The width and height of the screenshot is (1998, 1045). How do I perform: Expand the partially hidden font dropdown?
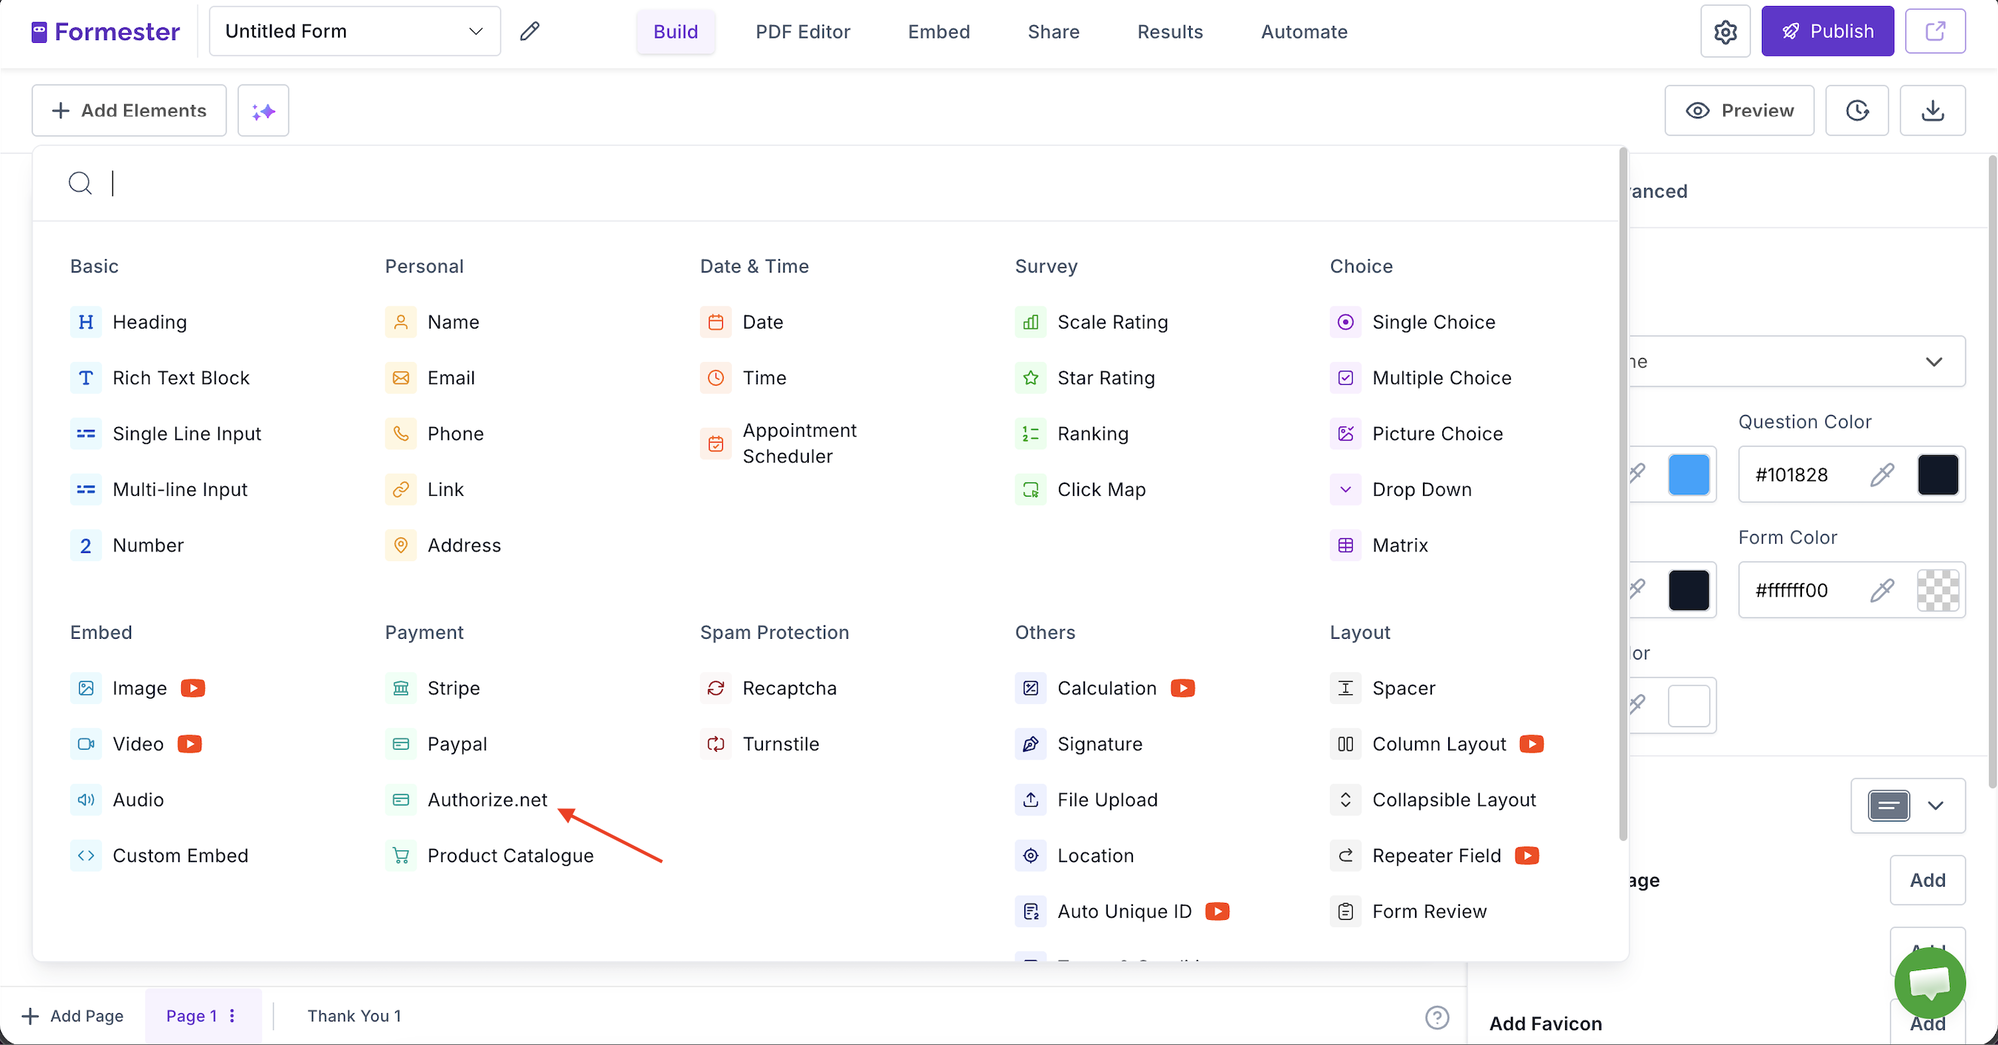tap(1797, 361)
